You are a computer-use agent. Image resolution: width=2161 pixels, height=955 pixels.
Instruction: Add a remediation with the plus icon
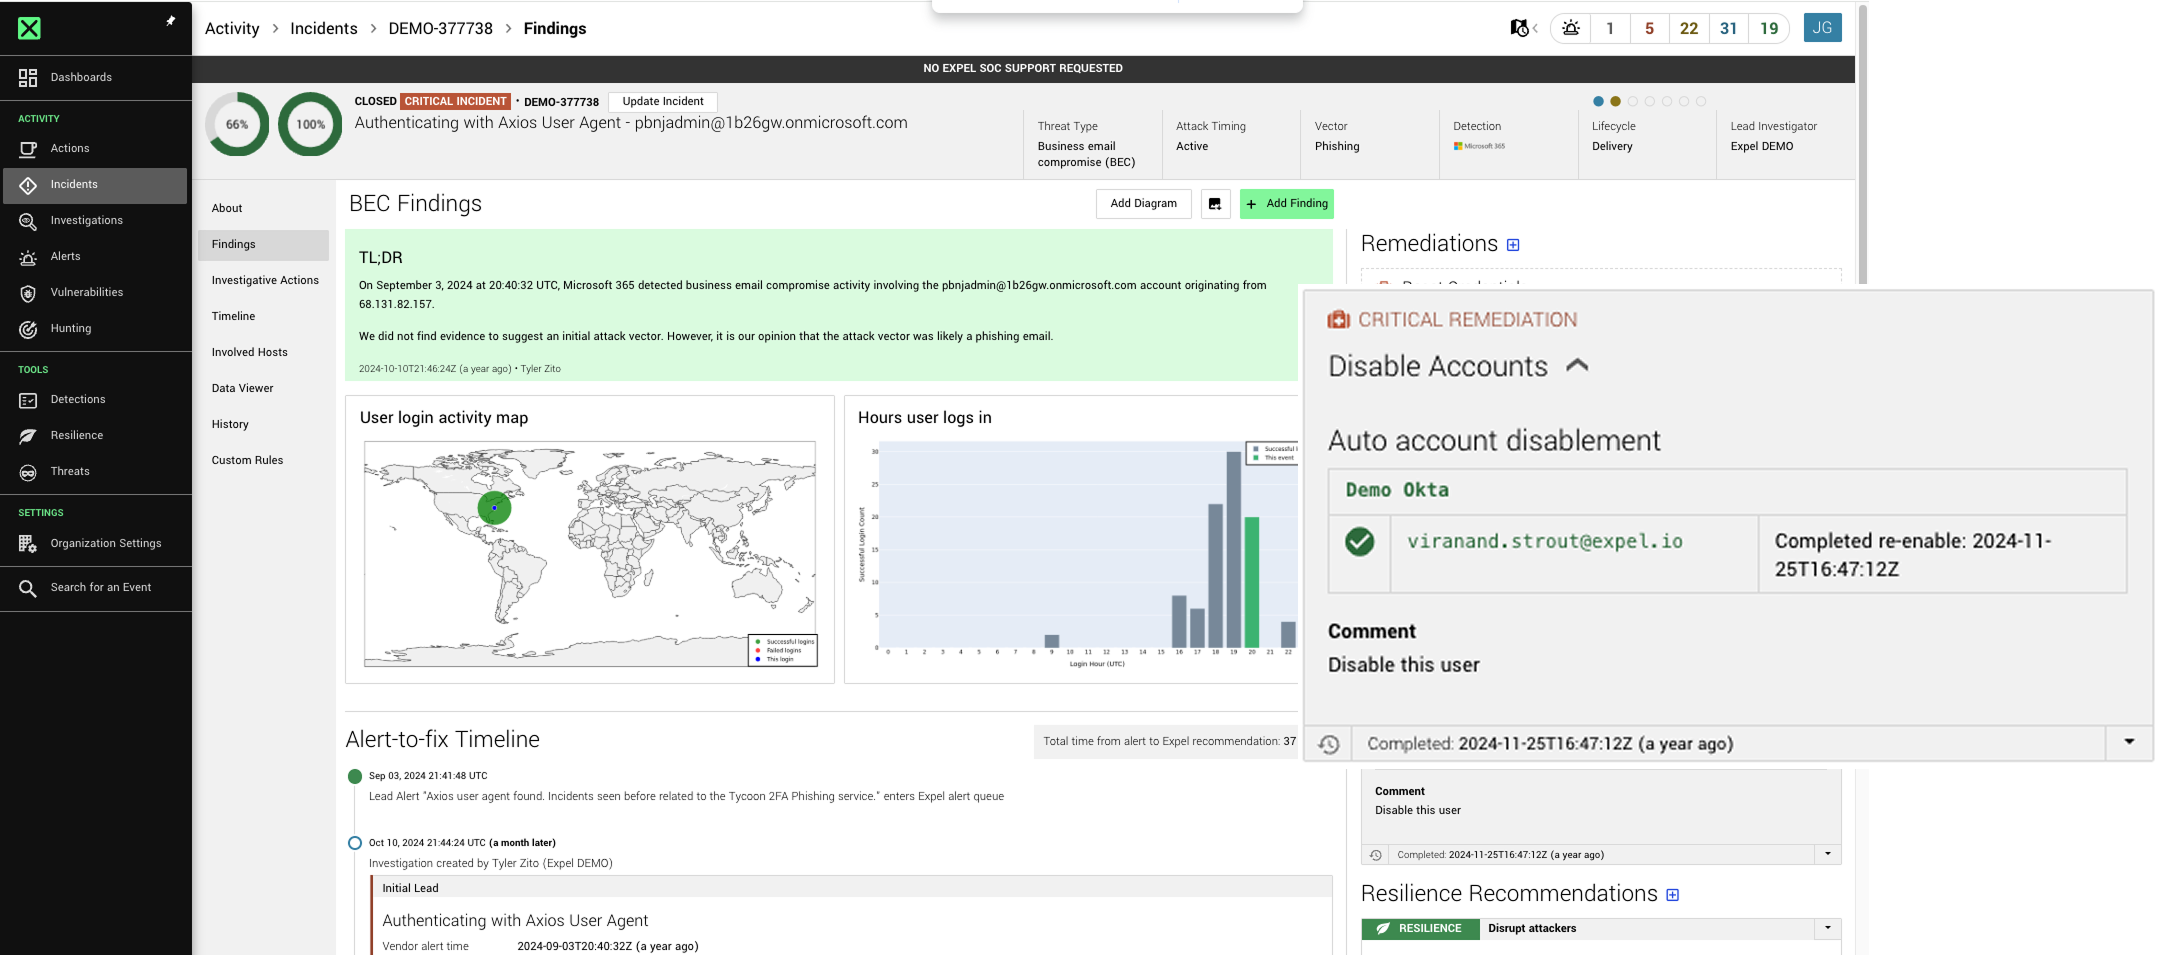[x=1513, y=245]
